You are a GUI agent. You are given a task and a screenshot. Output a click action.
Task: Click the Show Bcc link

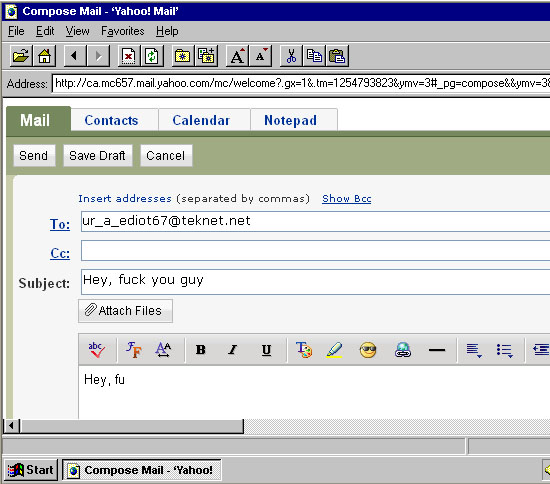[347, 199]
